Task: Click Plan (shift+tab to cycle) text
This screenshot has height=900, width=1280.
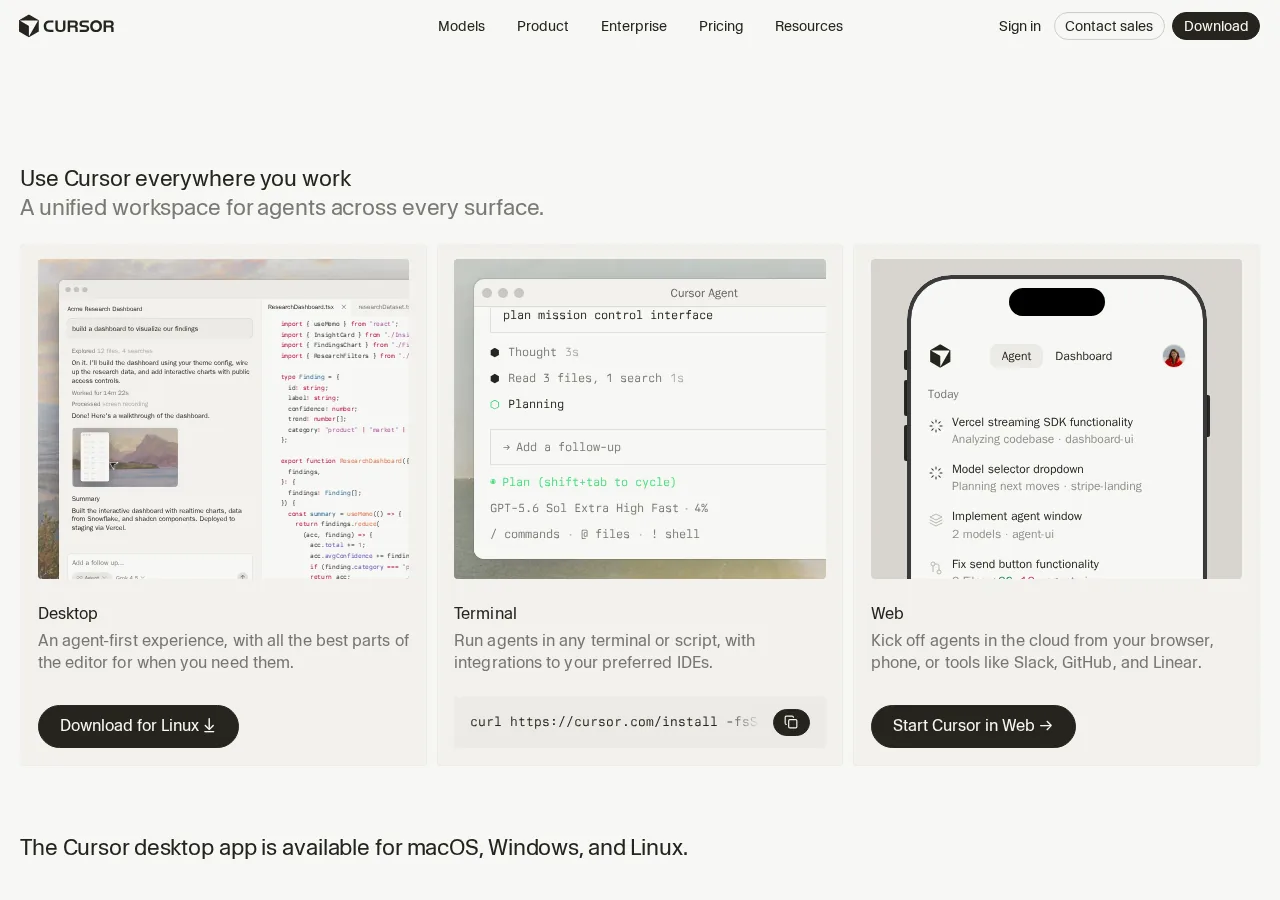Action: pos(589,482)
